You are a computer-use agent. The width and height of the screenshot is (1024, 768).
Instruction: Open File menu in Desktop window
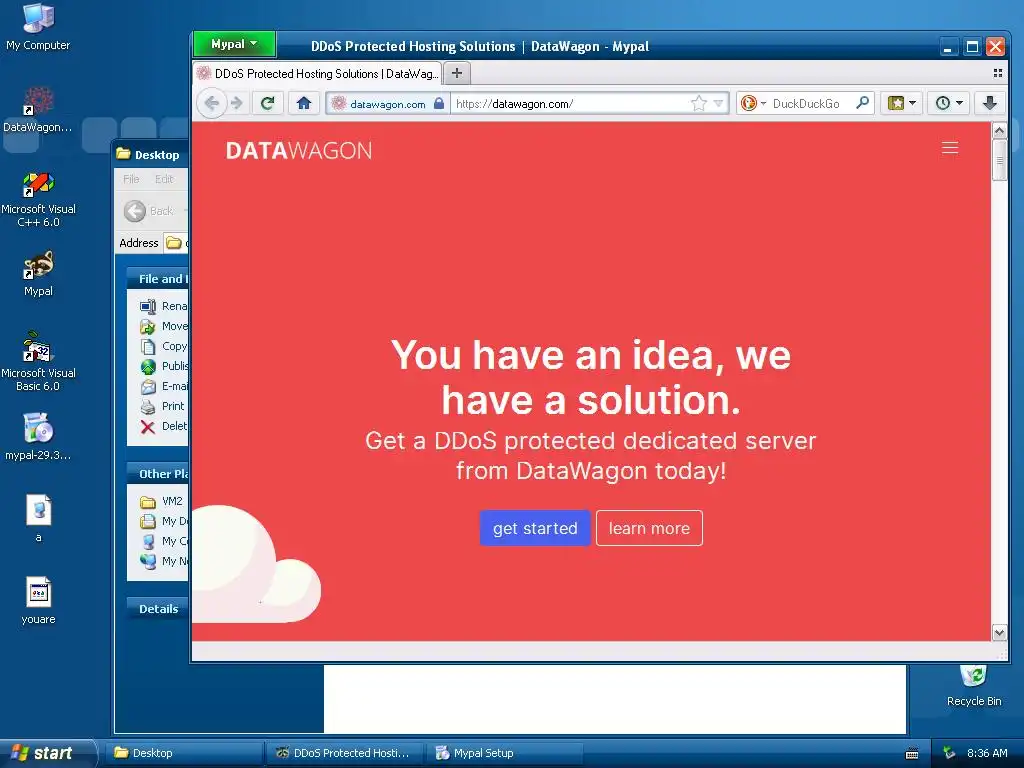pos(131,179)
